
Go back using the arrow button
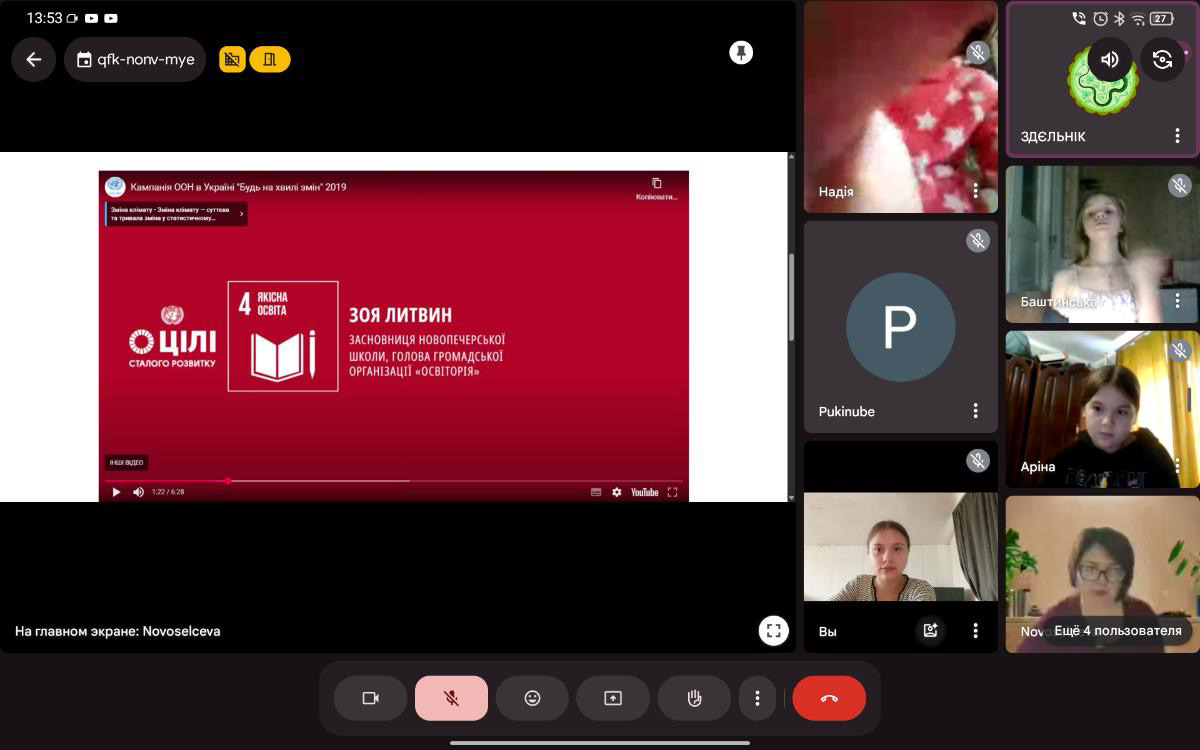[x=34, y=60]
